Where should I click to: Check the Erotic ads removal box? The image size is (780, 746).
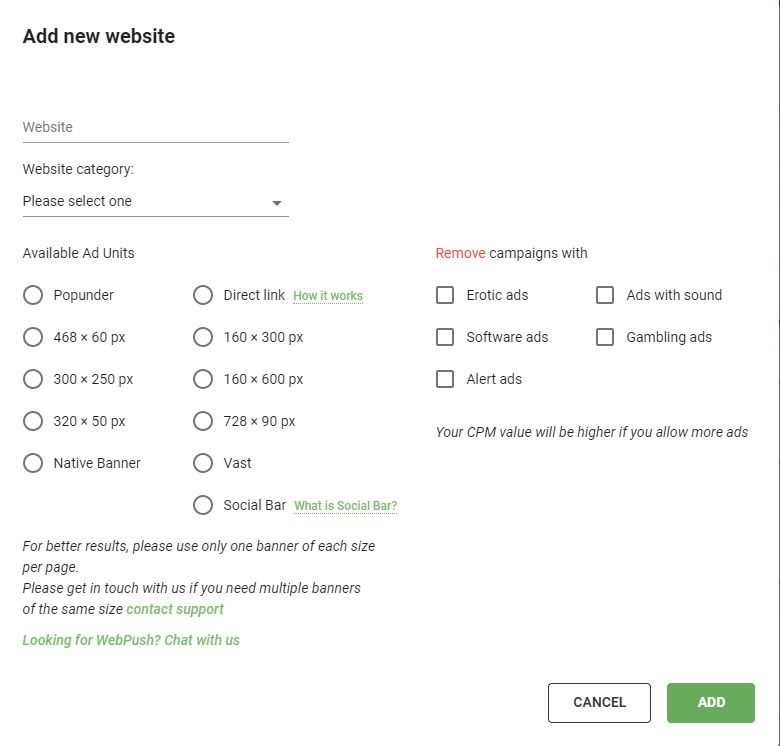pyautogui.click(x=445, y=295)
